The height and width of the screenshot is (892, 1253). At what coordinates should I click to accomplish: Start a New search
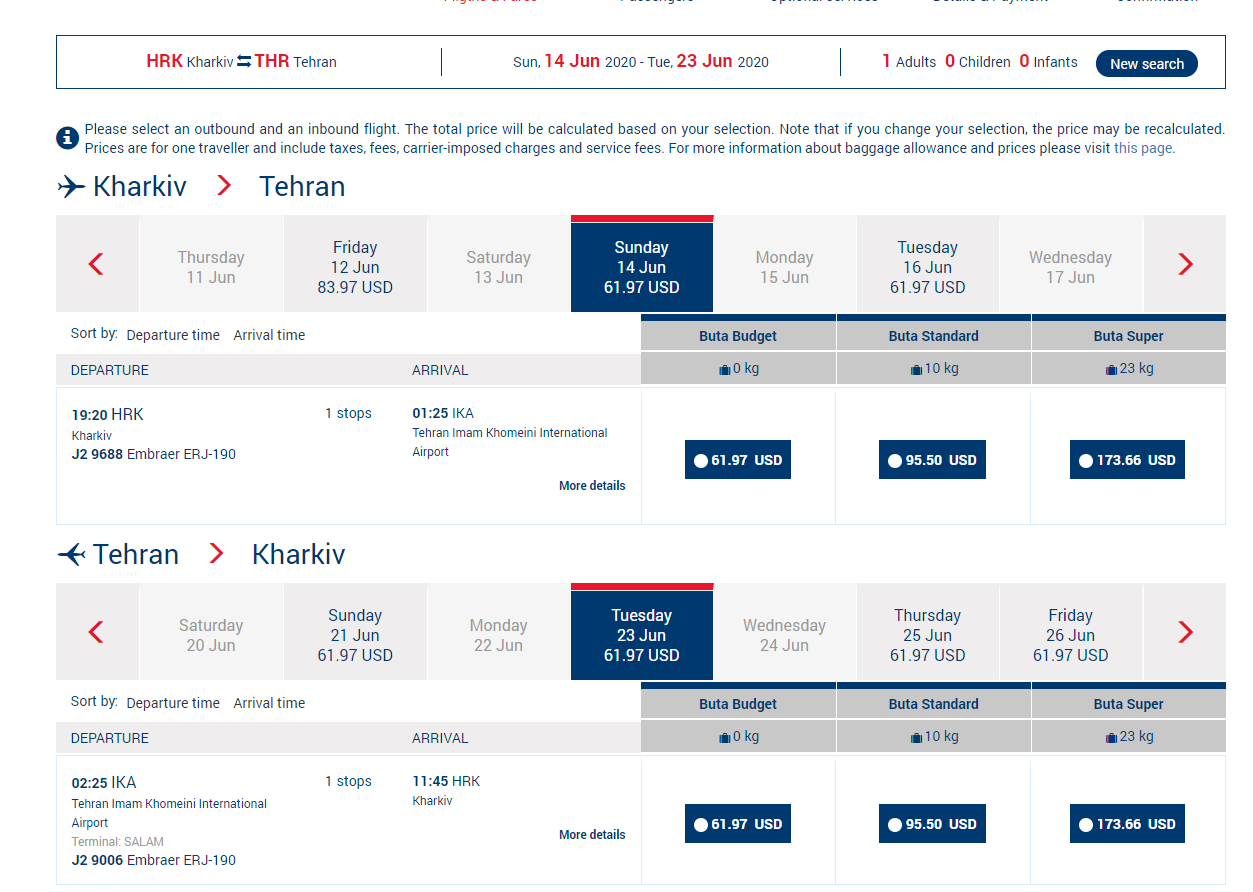pos(1147,63)
